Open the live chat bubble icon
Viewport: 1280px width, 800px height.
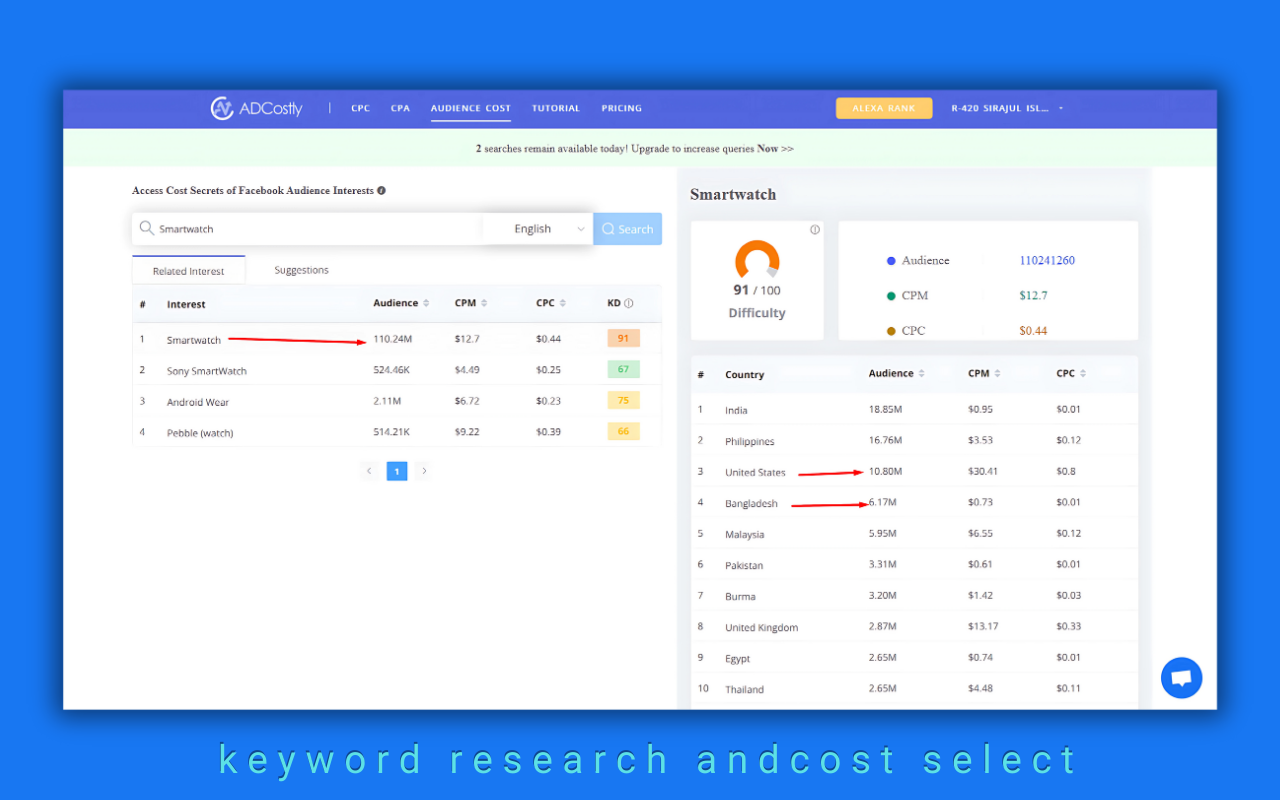tap(1181, 678)
